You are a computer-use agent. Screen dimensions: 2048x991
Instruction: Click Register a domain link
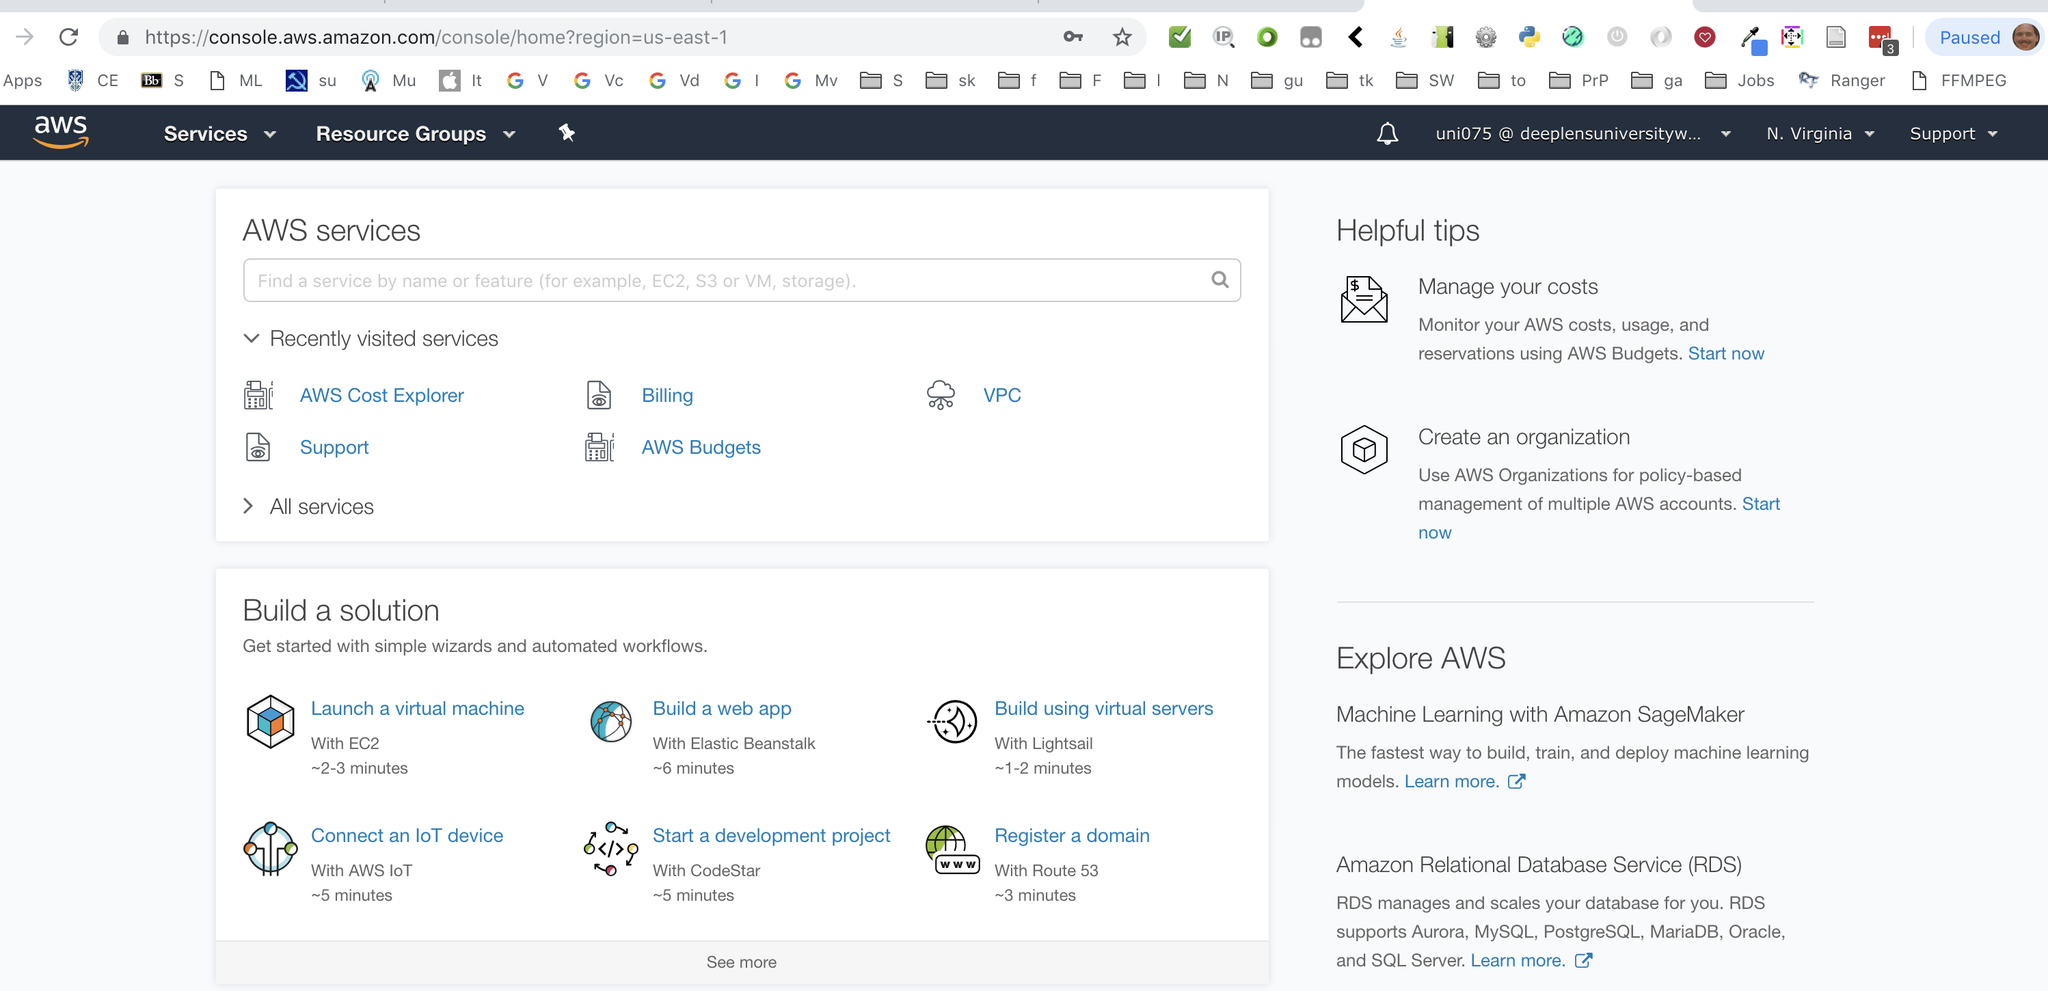coord(1072,835)
